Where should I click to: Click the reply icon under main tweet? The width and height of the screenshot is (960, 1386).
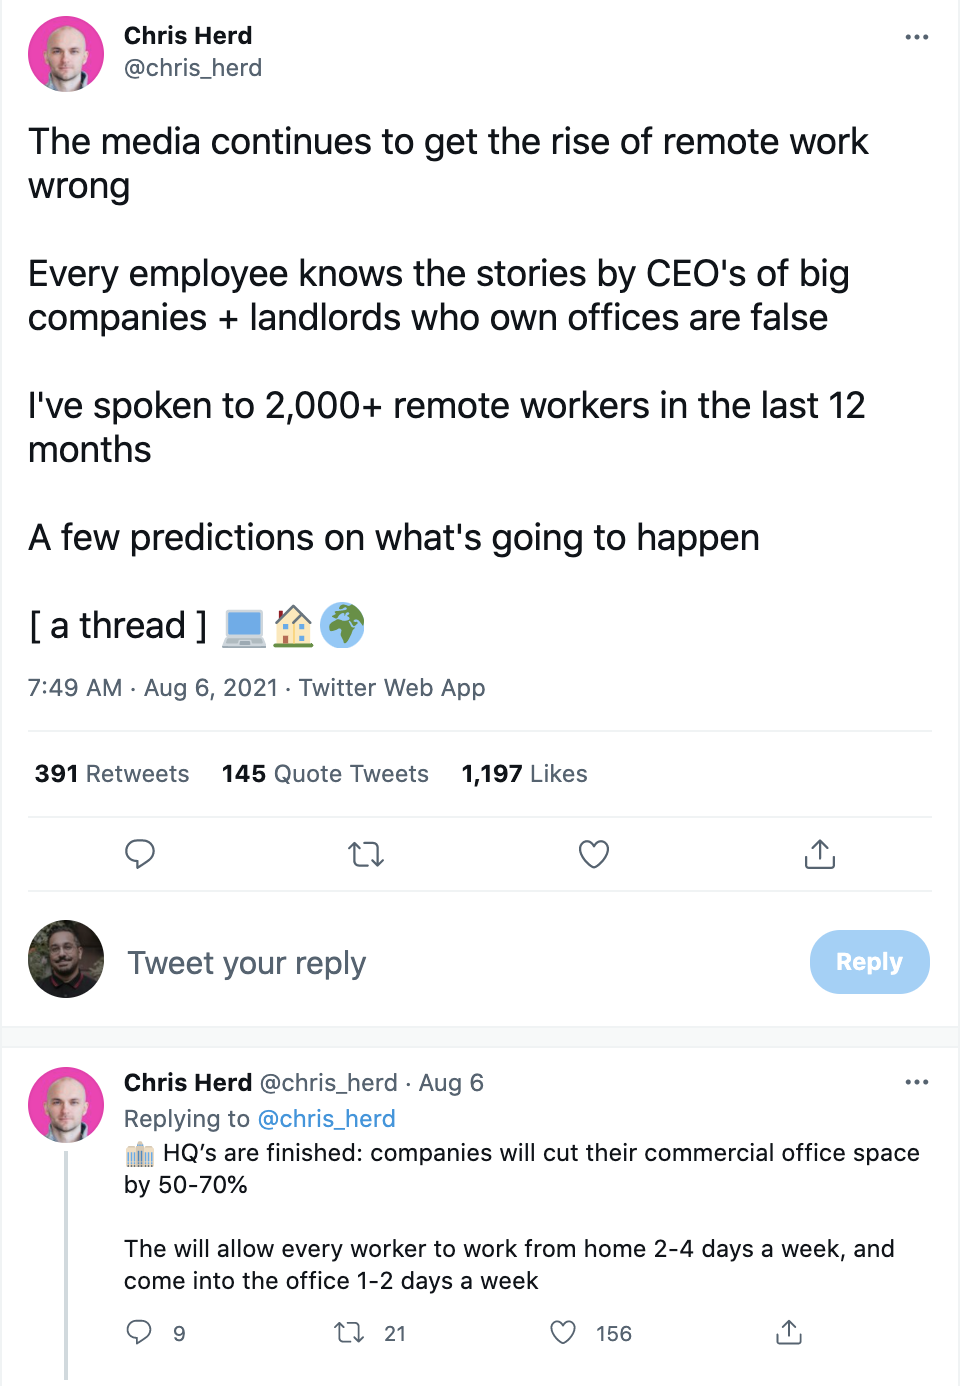coord(140,854)
